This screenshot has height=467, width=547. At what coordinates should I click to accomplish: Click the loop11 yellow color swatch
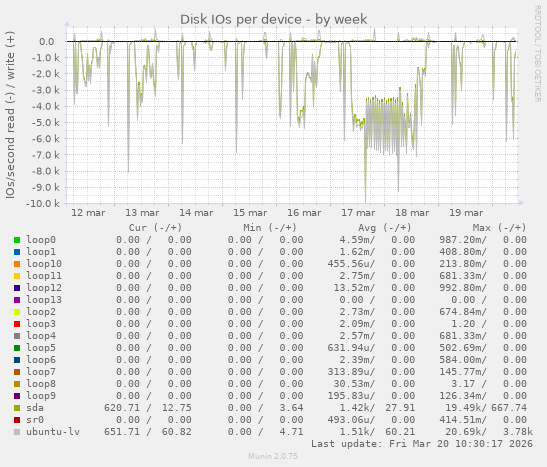tap(17, 276)
